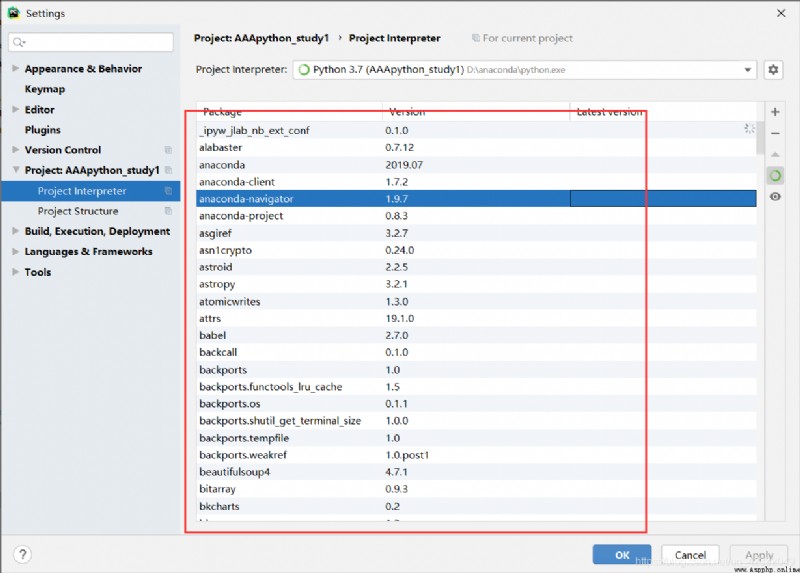Screen dimensions: 800x573
Task: Select the babel package row
Action: pyautogui.click(x=476, y=335)
